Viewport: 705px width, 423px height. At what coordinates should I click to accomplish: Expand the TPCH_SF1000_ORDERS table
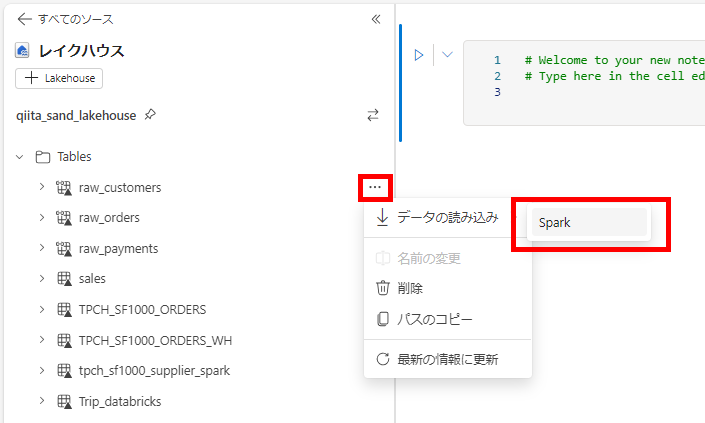pyautogui.click(x=41, y=309)
